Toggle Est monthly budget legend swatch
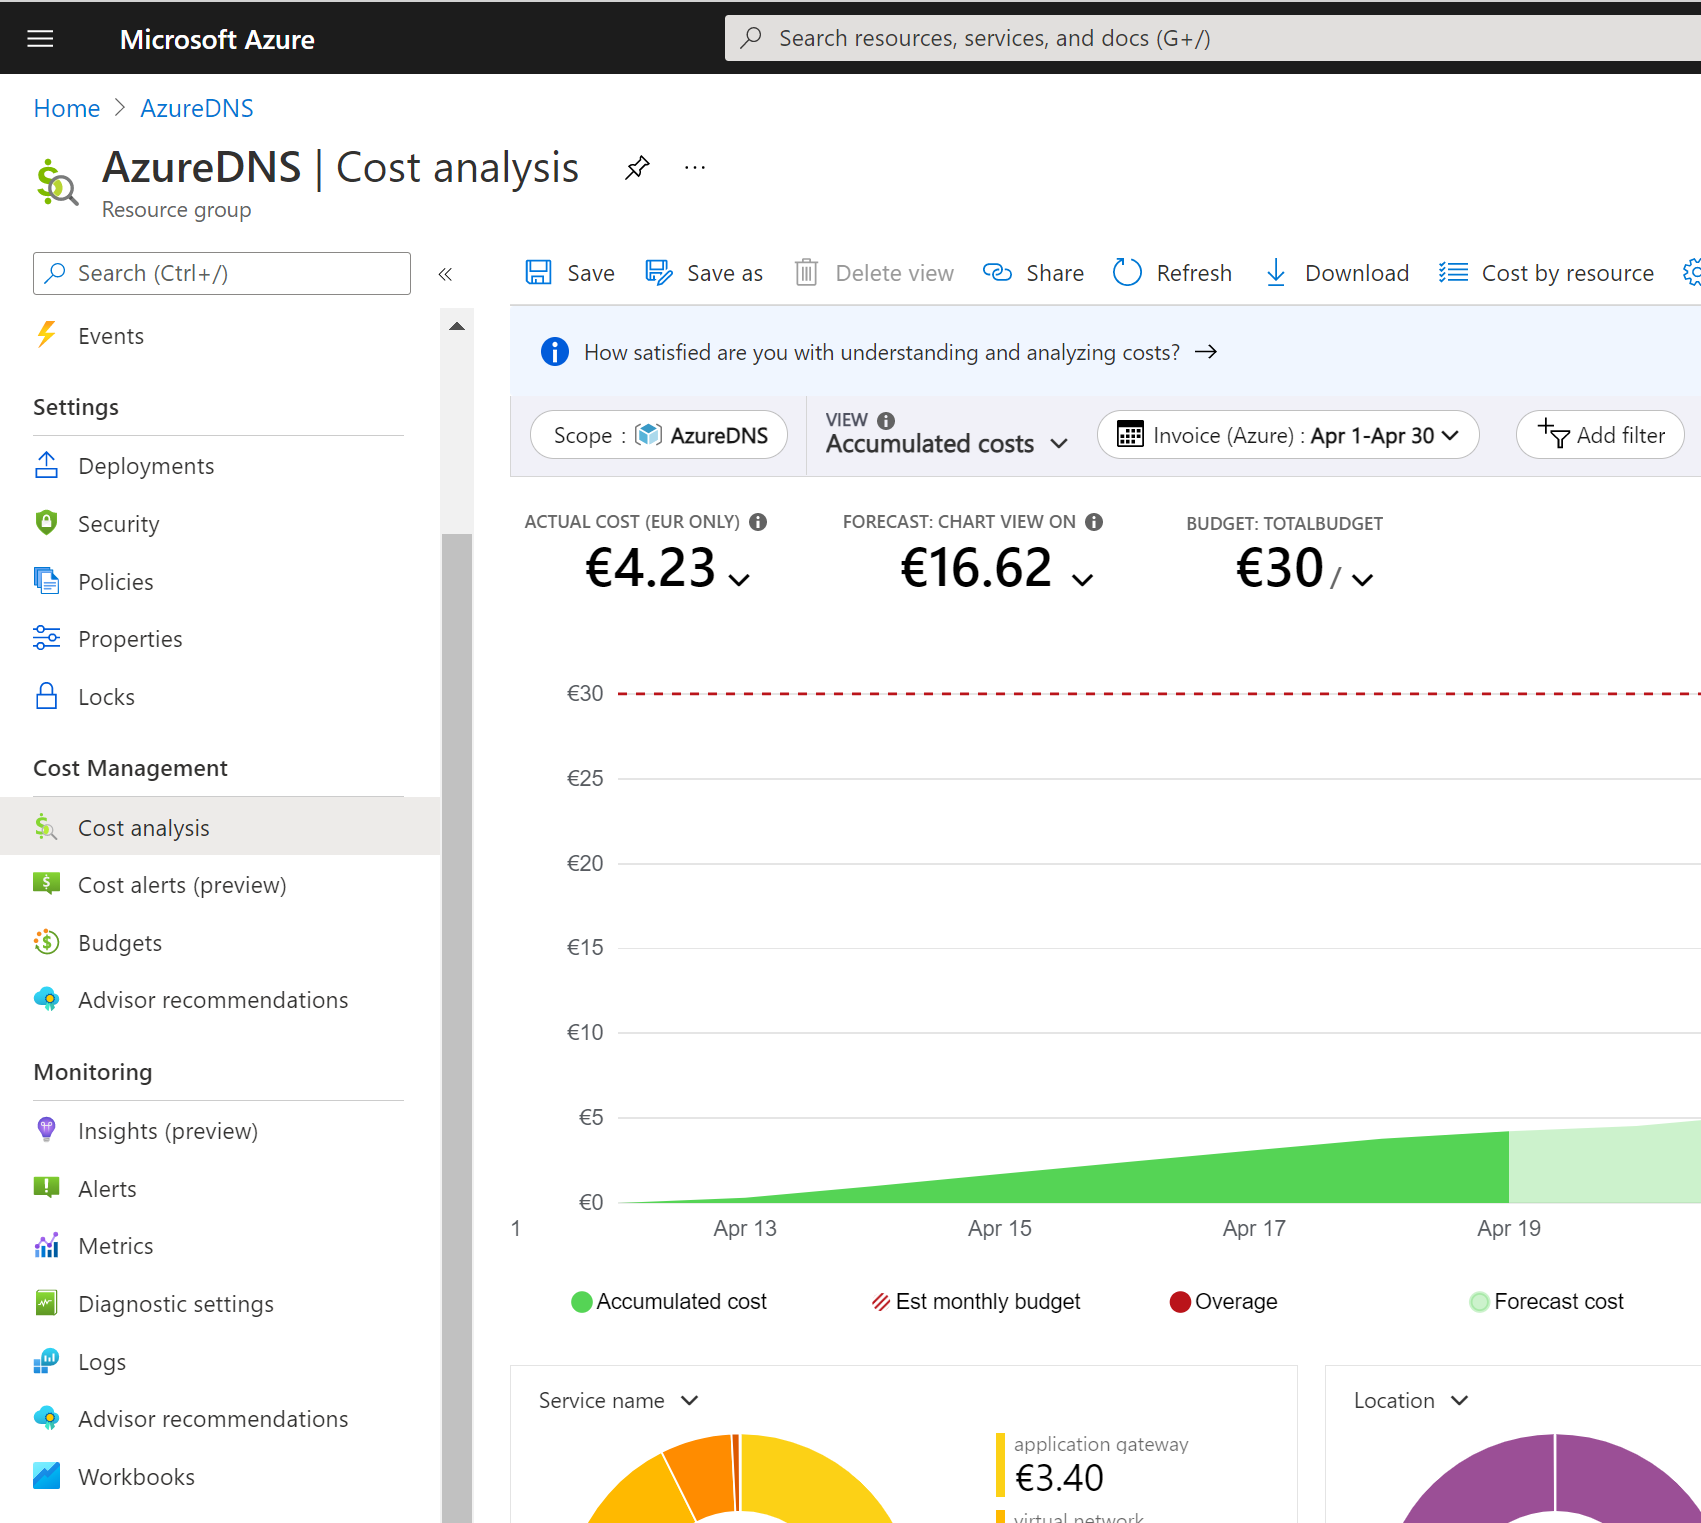 pos(881,1302)
